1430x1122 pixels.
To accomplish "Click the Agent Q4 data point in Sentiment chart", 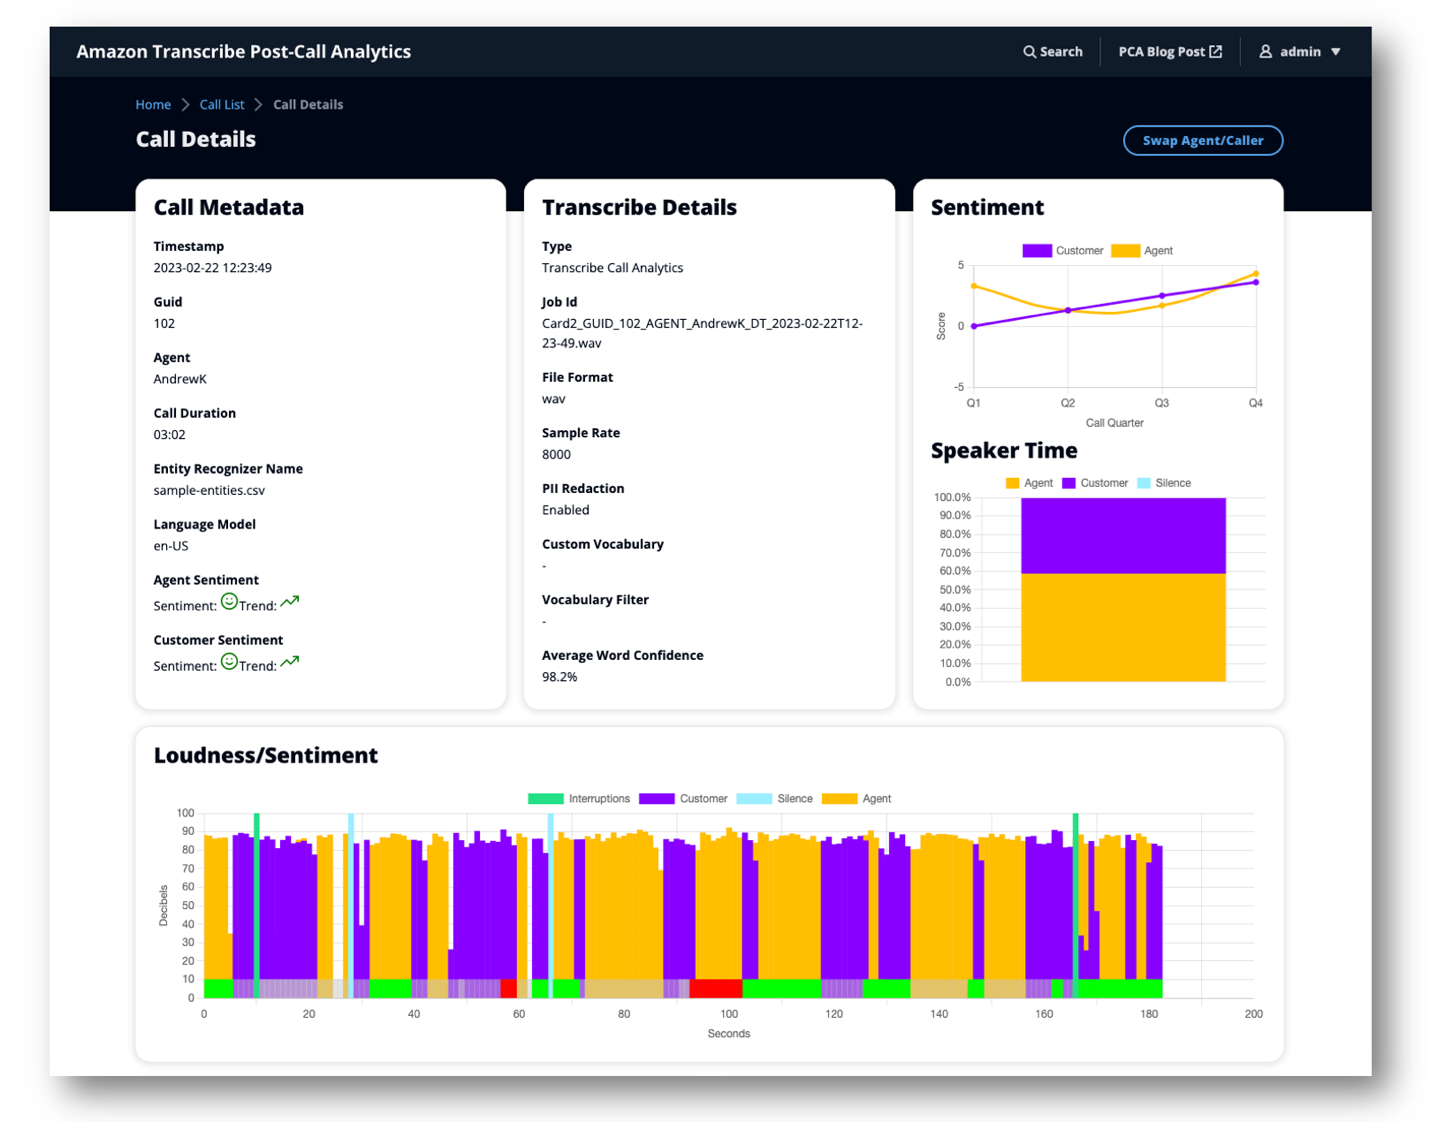I will (x=1256, y=274).
